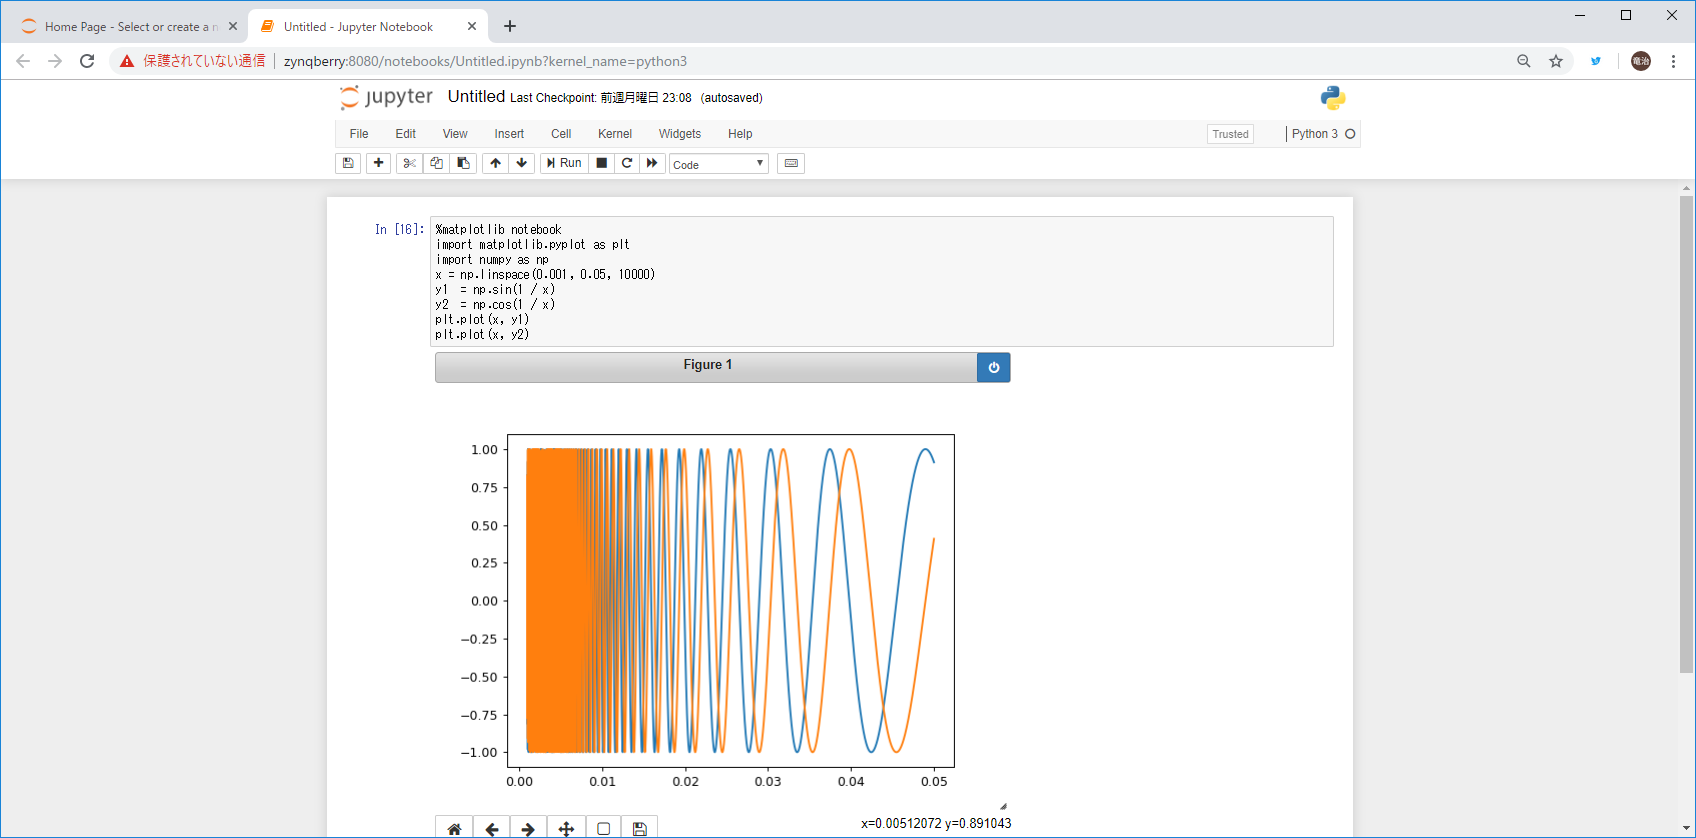Open the Widgets menu
Image resolution: width=1696 pixels, height=838 pixels.
(x=679, y=134)
